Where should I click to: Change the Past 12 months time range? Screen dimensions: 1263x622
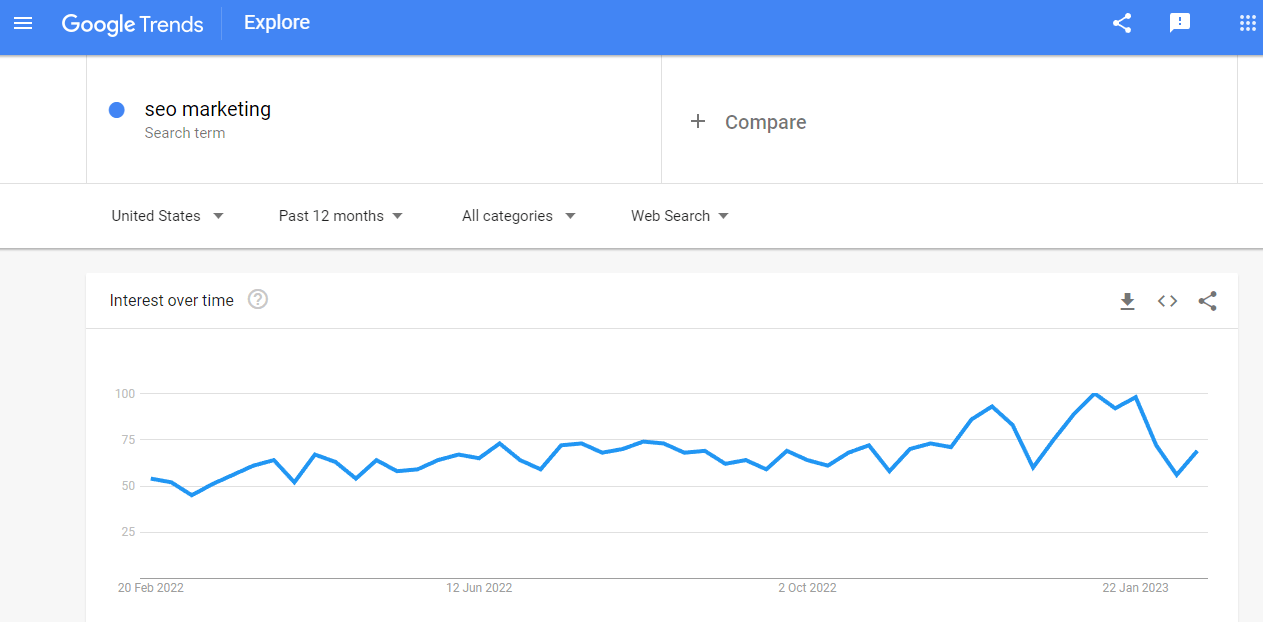pyautogui.click(x=340, y=215)
